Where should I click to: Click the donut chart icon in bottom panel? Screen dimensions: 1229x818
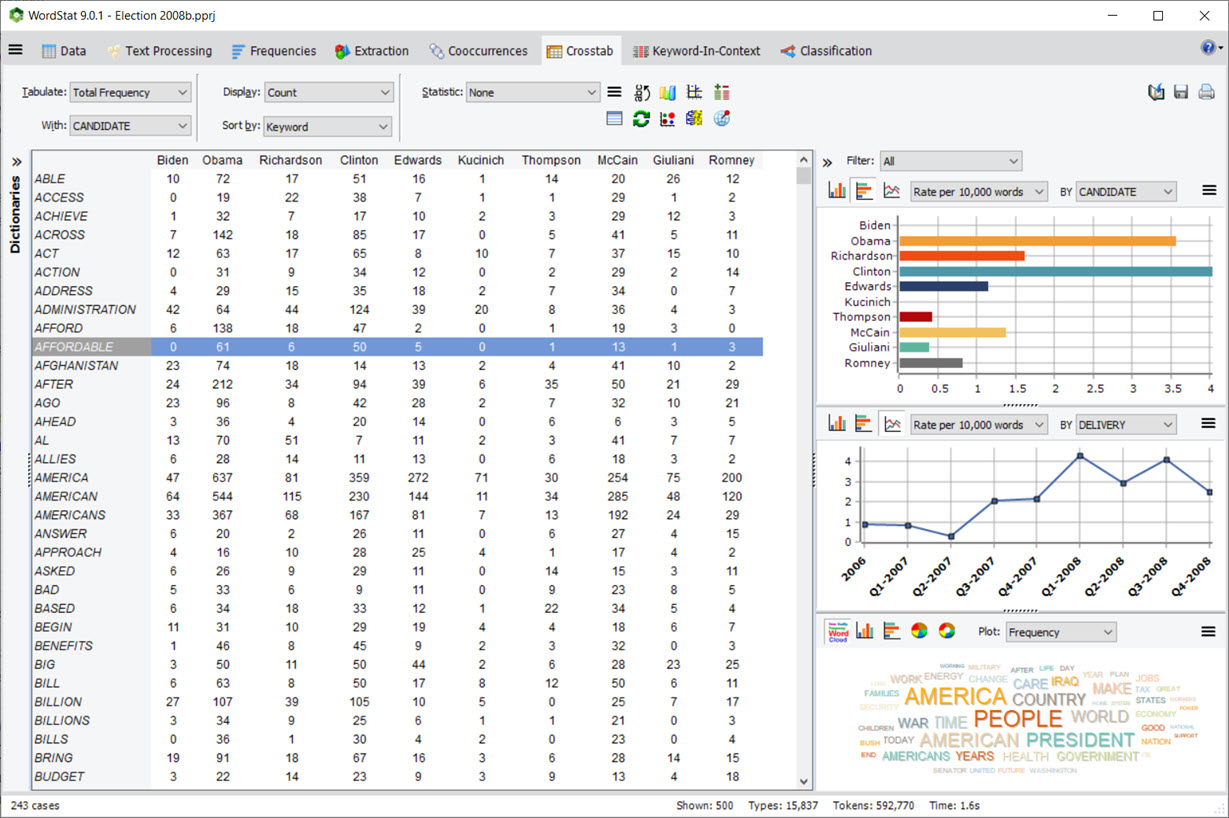[946, 631]
